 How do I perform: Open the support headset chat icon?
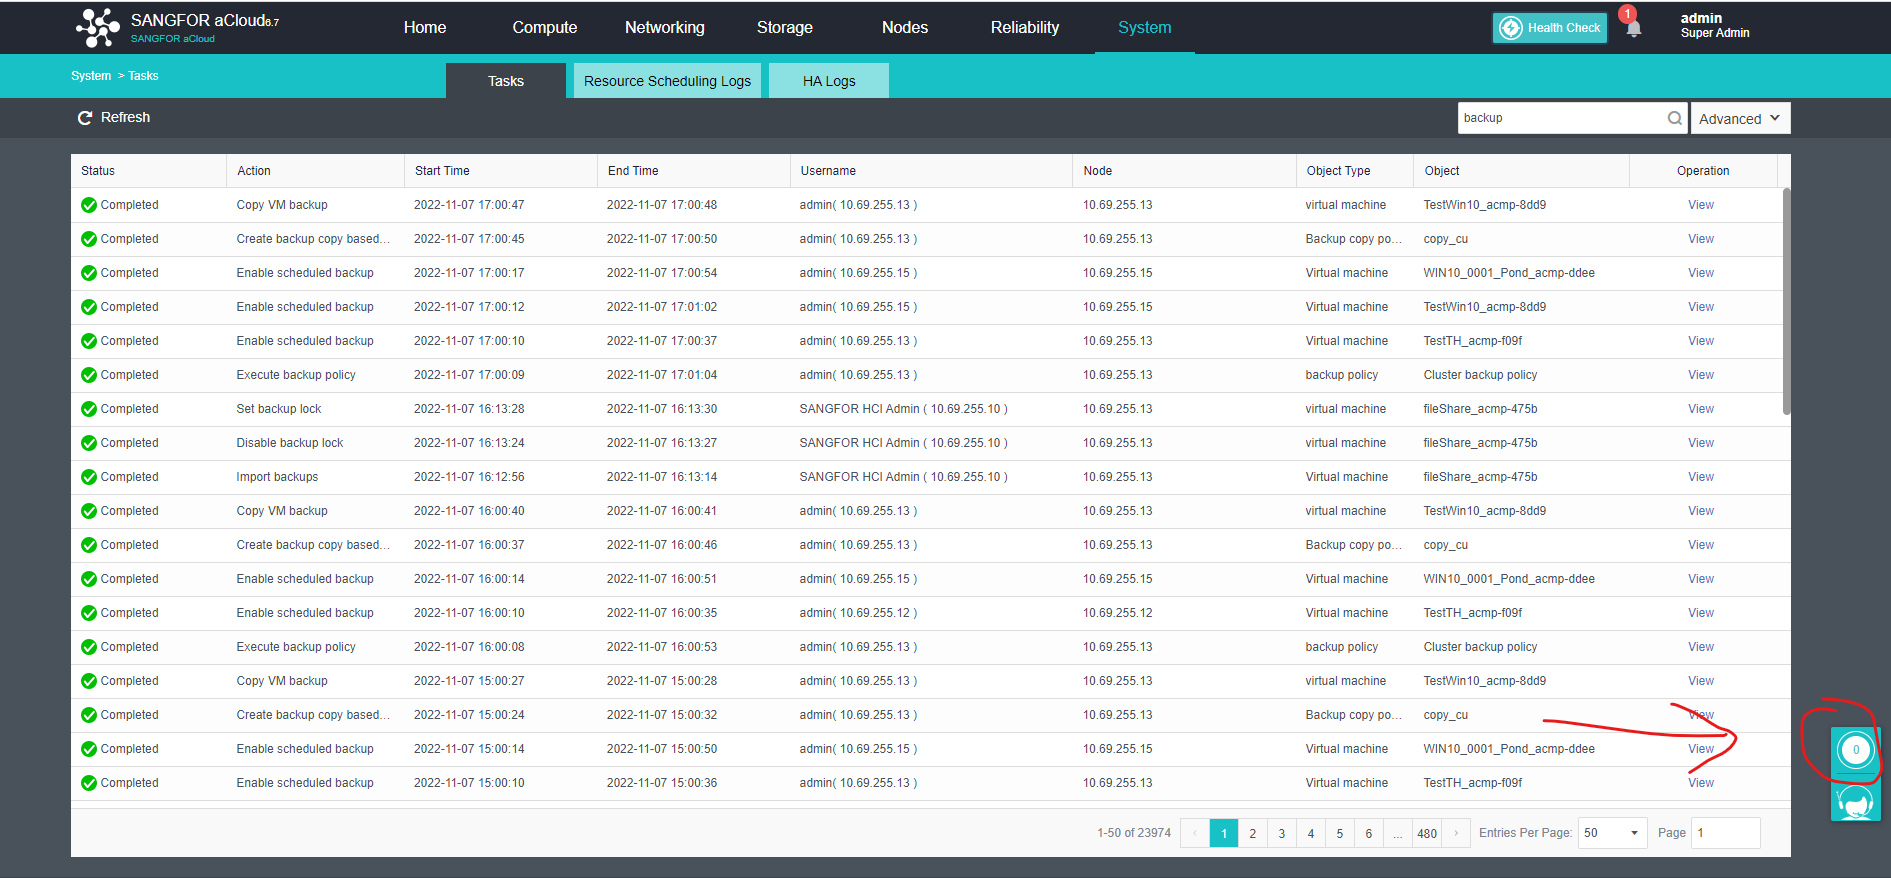pyautogui.click(x=1856, y=802)
